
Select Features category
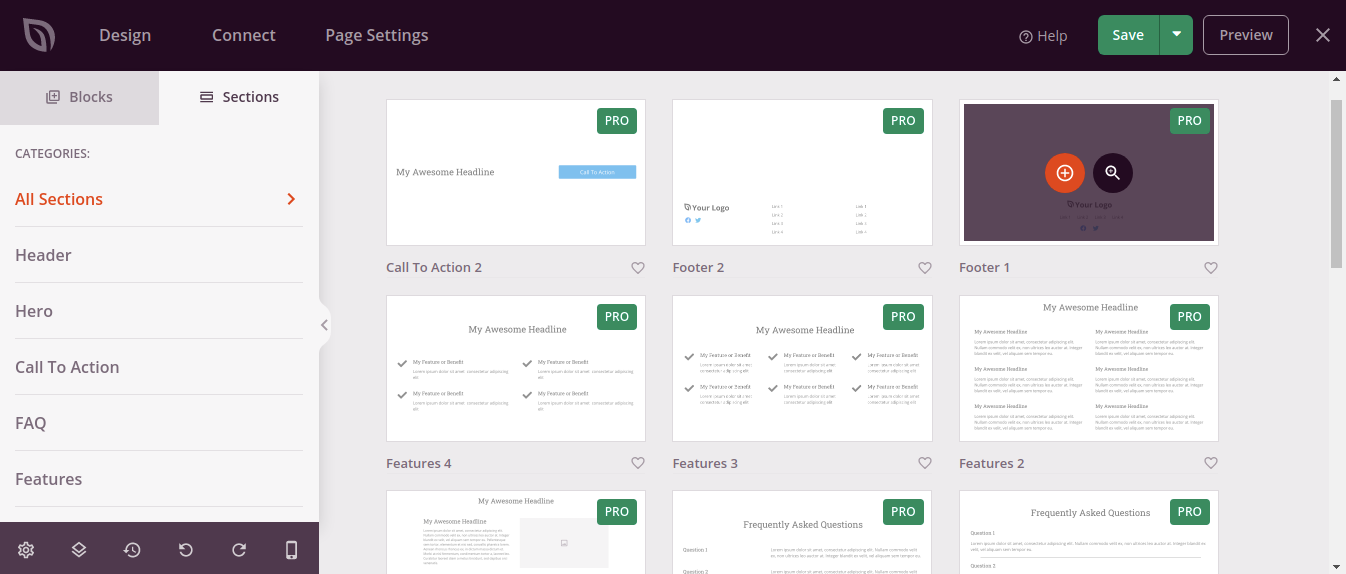[x=159, y=479]
